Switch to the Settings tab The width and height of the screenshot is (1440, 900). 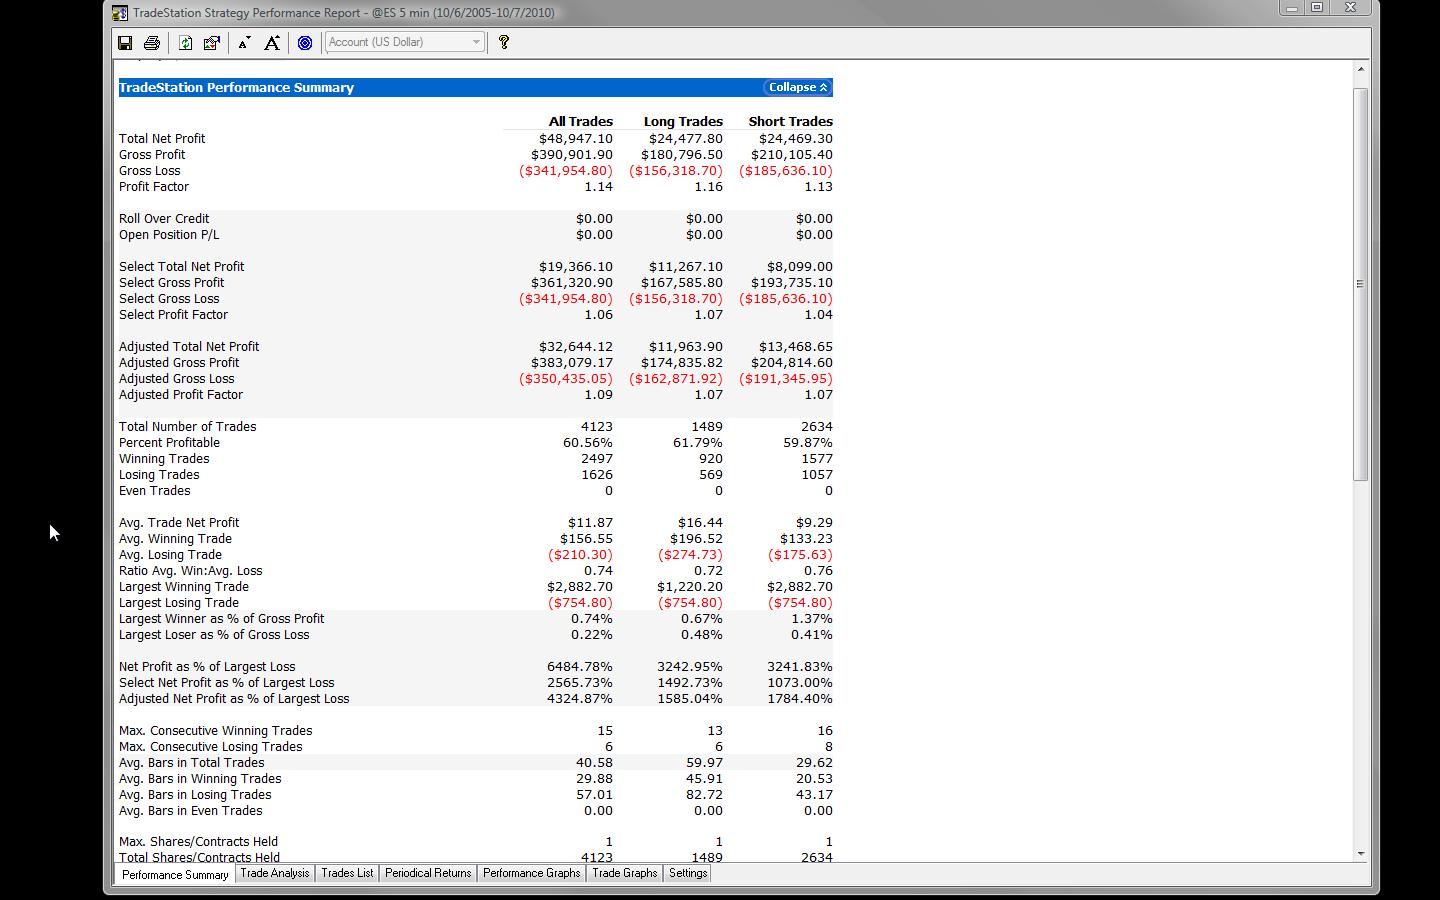click(x=688, y=873)
